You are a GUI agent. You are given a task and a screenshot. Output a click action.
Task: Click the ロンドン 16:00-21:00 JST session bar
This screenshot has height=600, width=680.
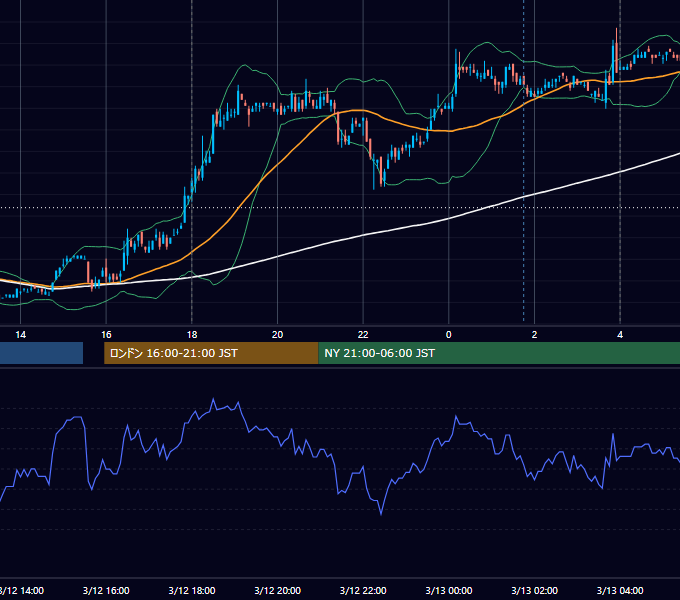pyautogui.click(x=211, y=353)
